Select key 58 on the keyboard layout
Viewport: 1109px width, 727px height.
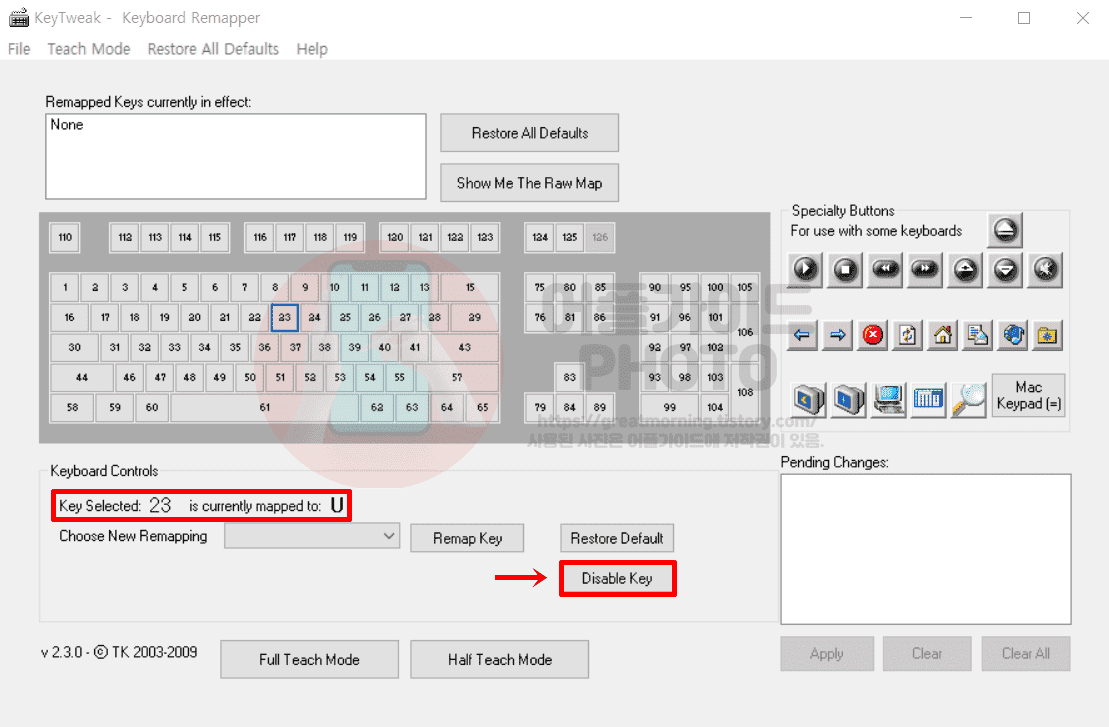(x=72, y=407)
